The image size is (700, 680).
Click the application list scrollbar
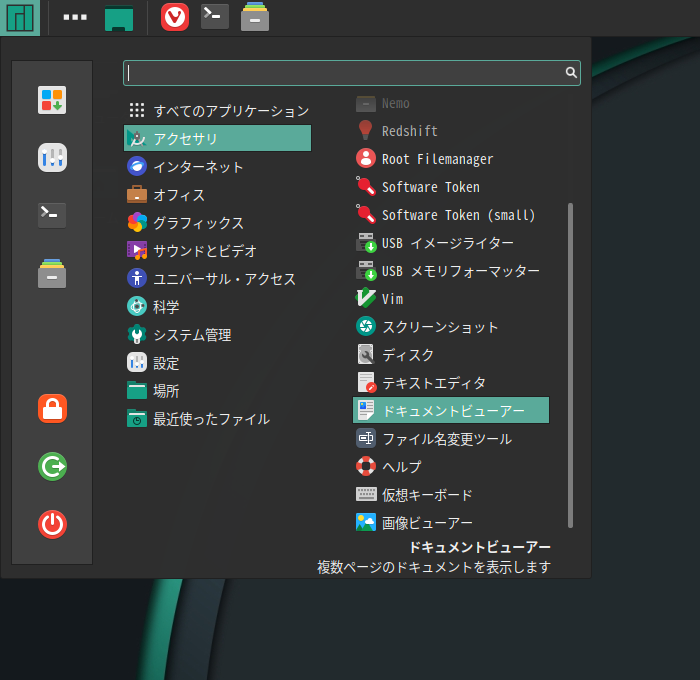click(x=570, y=365)
